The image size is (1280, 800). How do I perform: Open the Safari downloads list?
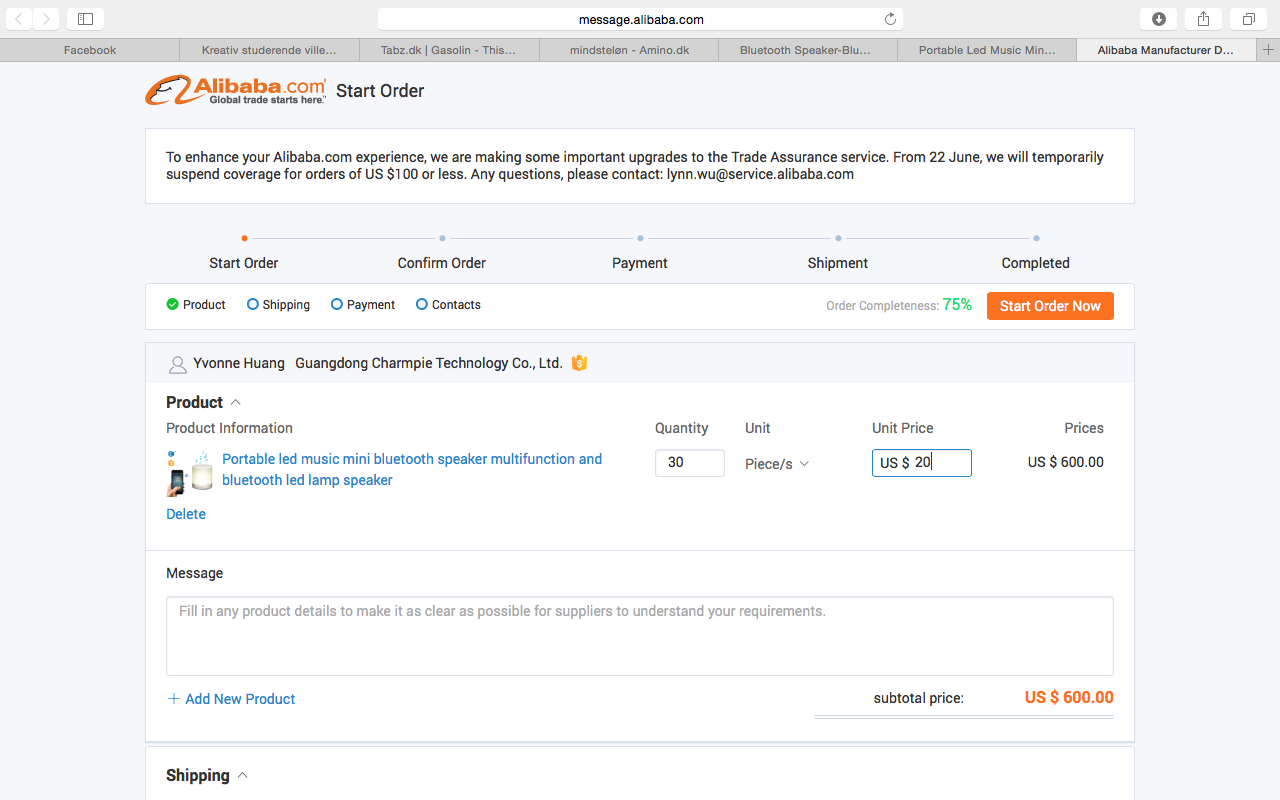pyautogui.click(x=1158, y=19)
